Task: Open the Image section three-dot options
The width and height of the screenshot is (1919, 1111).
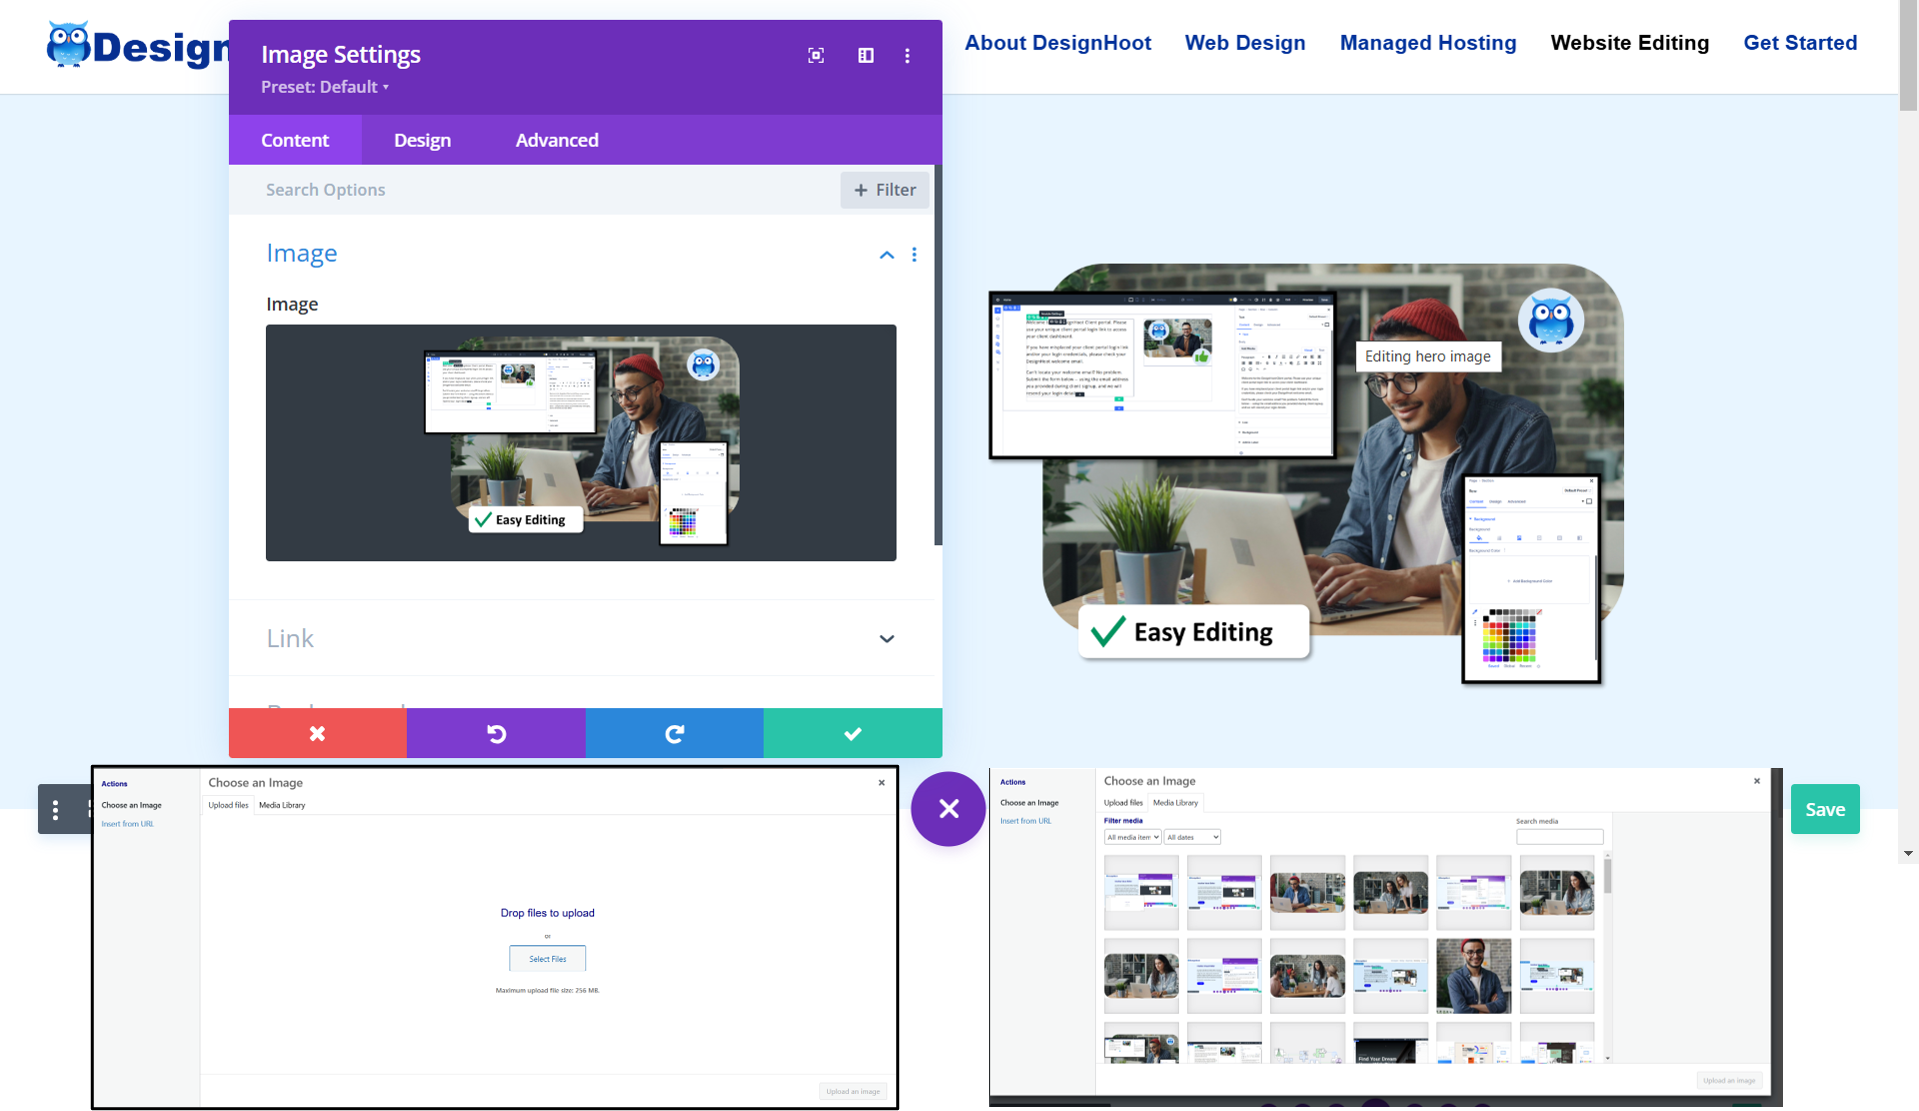Action: pos(914,255)
